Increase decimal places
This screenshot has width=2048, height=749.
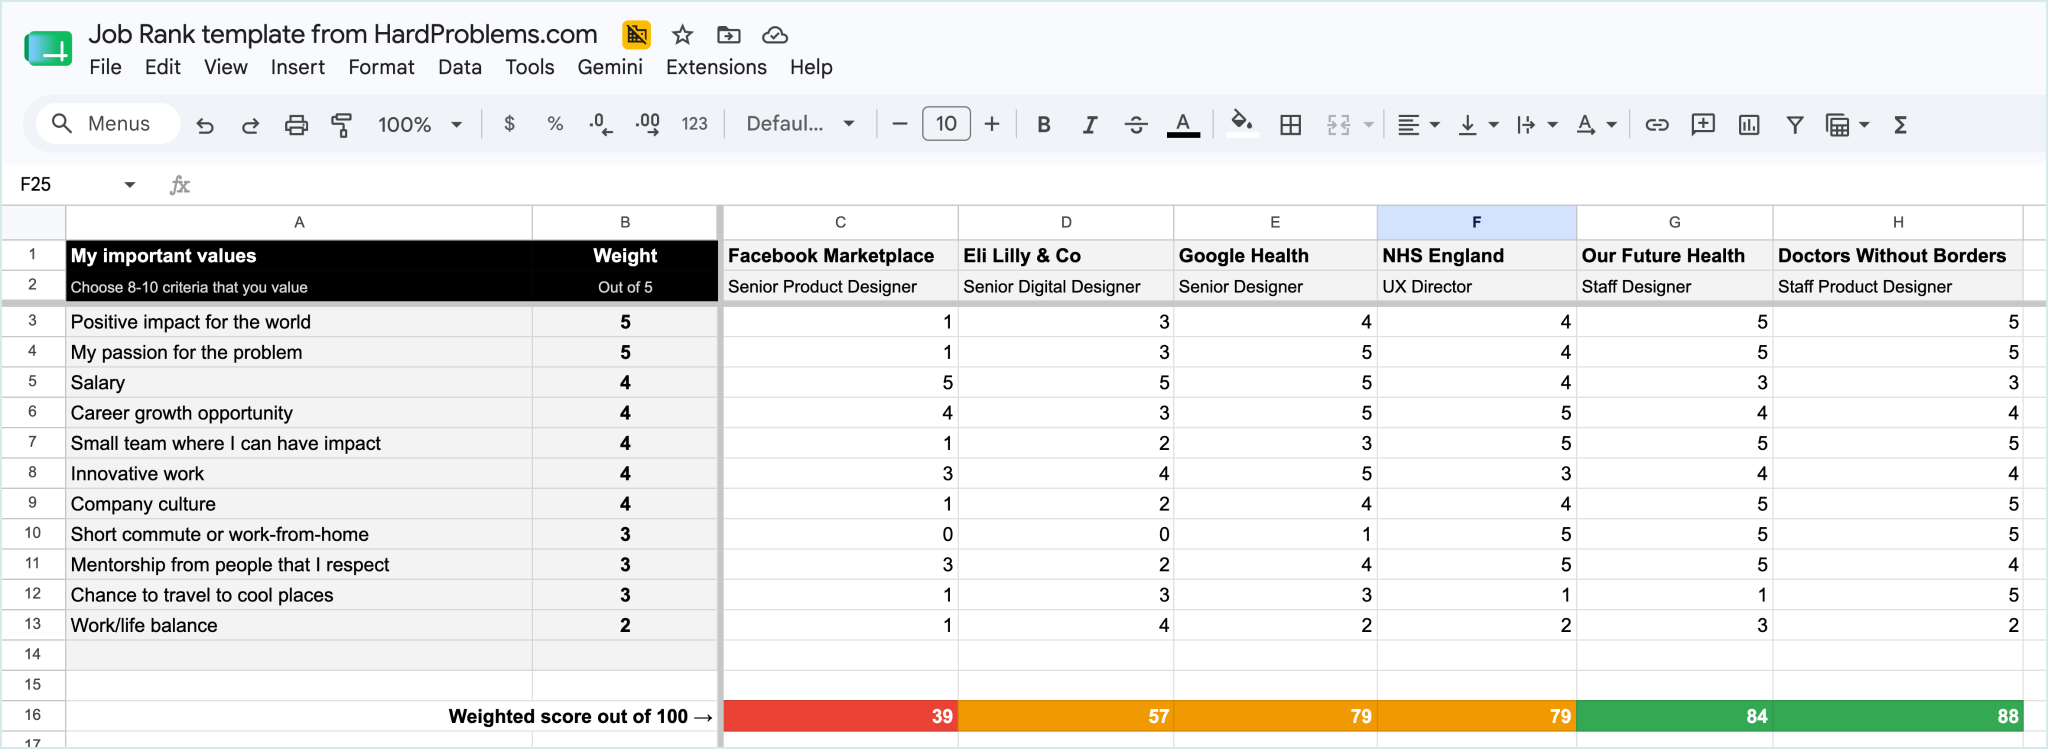(648, 124)
